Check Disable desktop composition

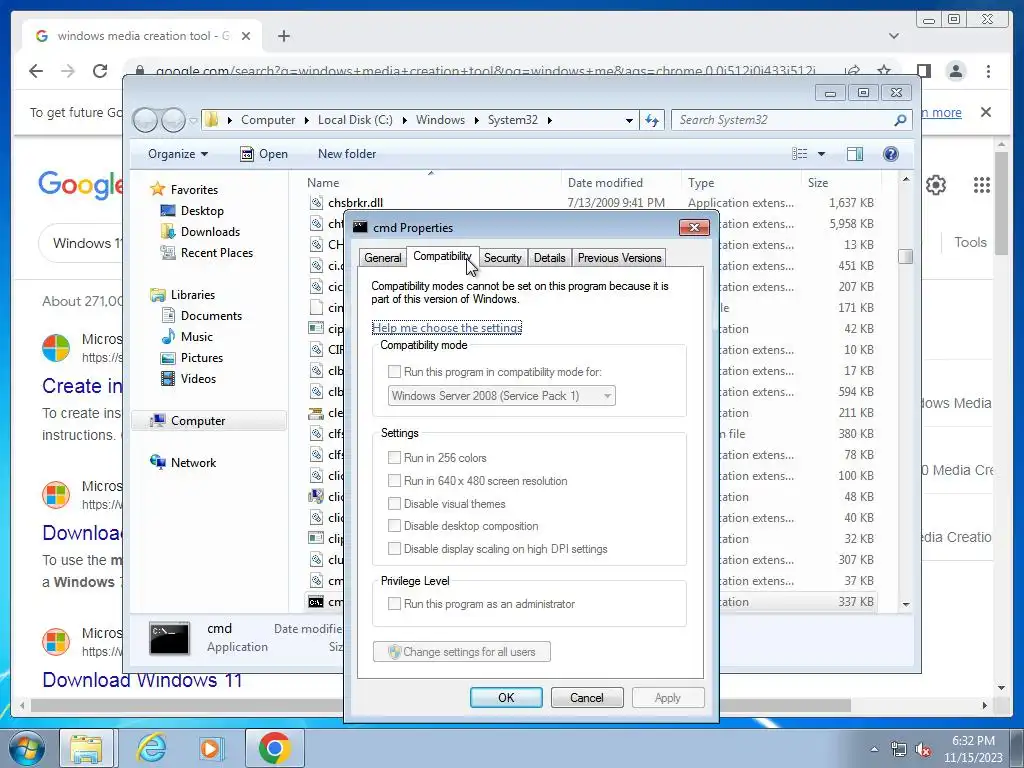pyautogui.click(x=394, y=526)
